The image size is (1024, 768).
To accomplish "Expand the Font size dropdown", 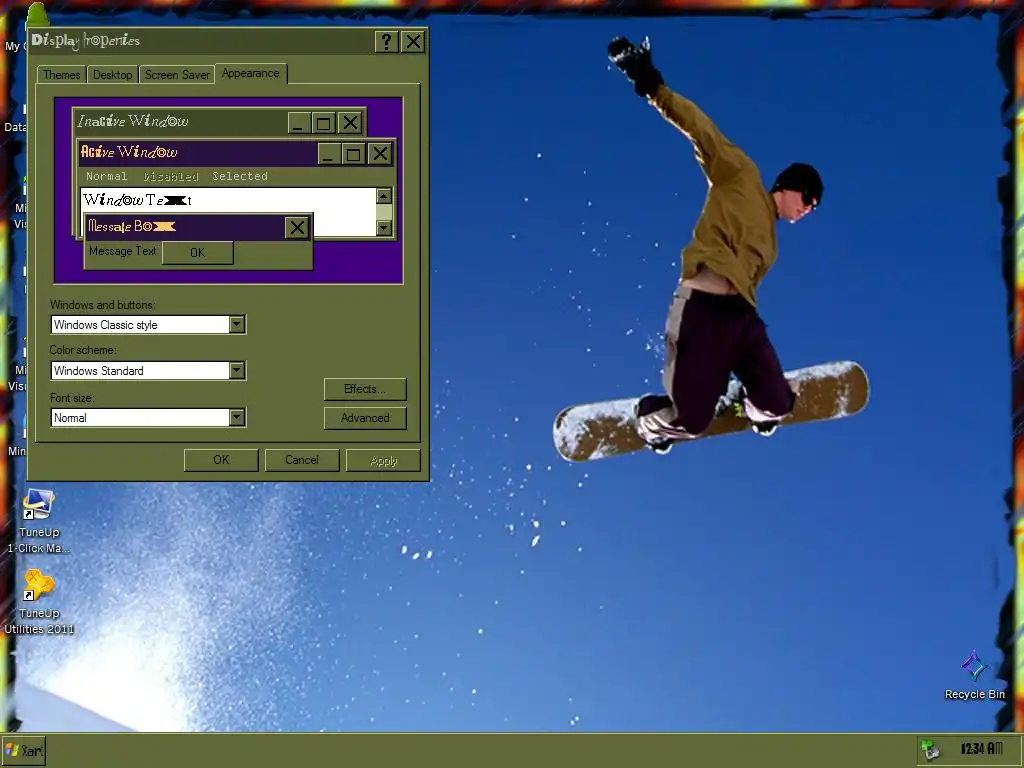I will click(x=236, y=417).
